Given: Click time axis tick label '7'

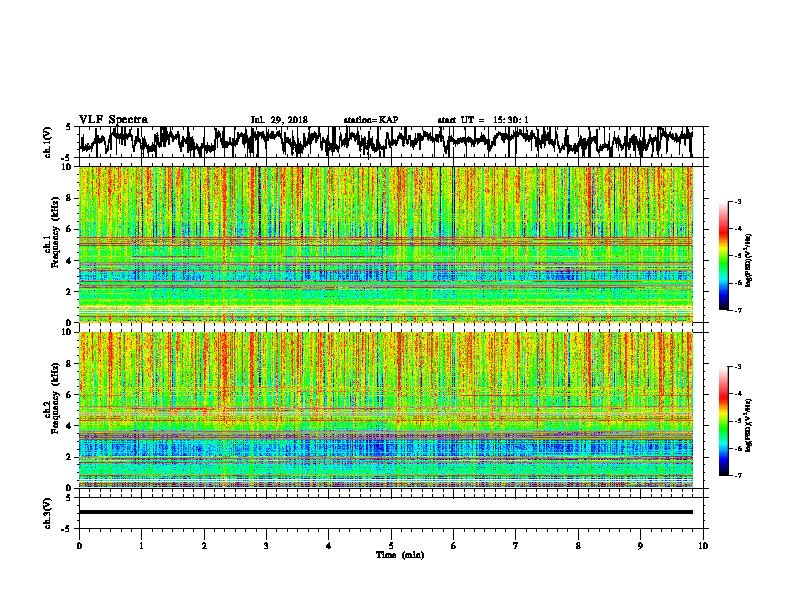Looking at the screenshot, I should 516,545.
